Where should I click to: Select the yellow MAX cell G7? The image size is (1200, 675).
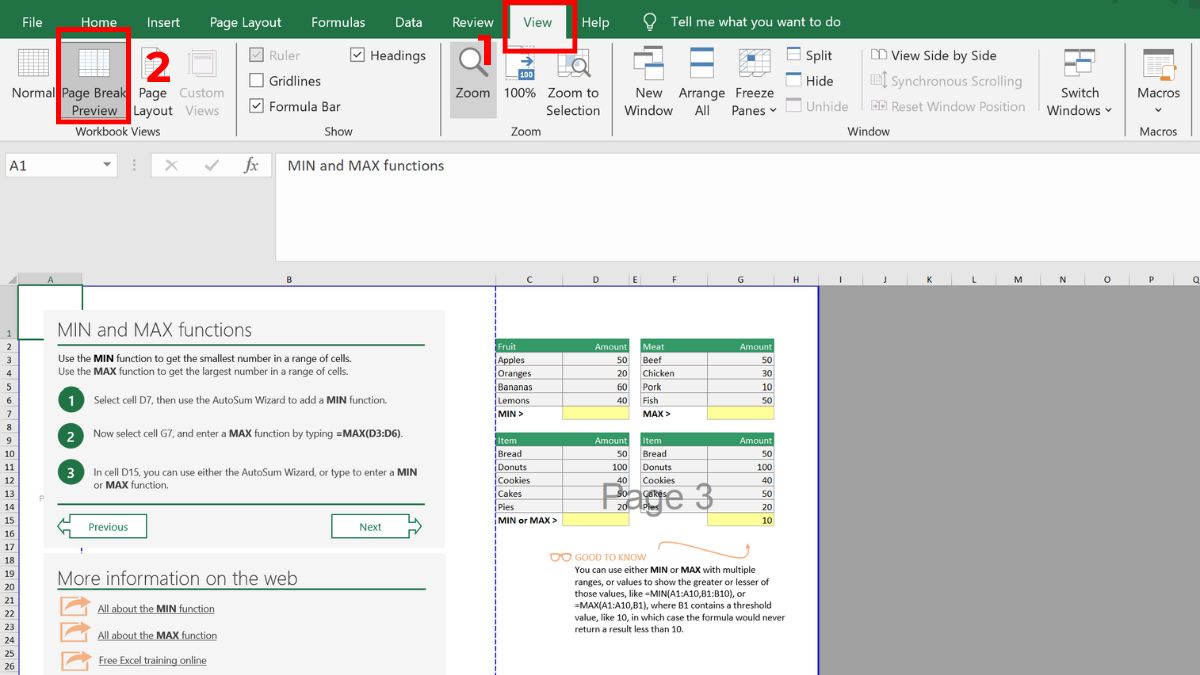(740, 413)
